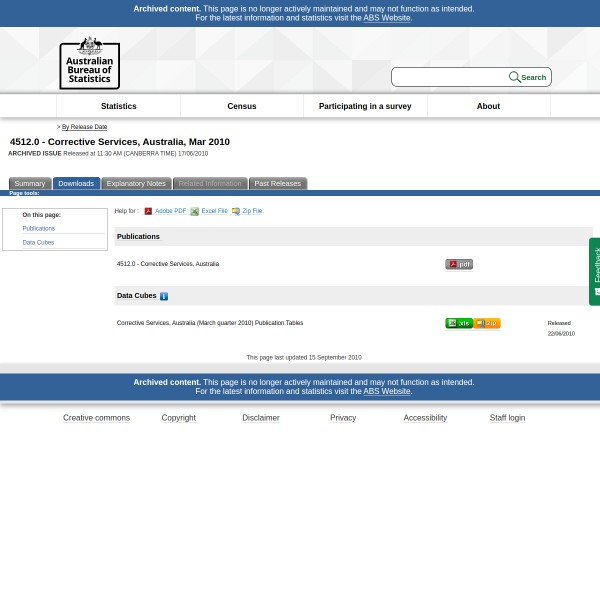
Task: Click the Australian Bureau of Statistics logo
Action: 89,62
